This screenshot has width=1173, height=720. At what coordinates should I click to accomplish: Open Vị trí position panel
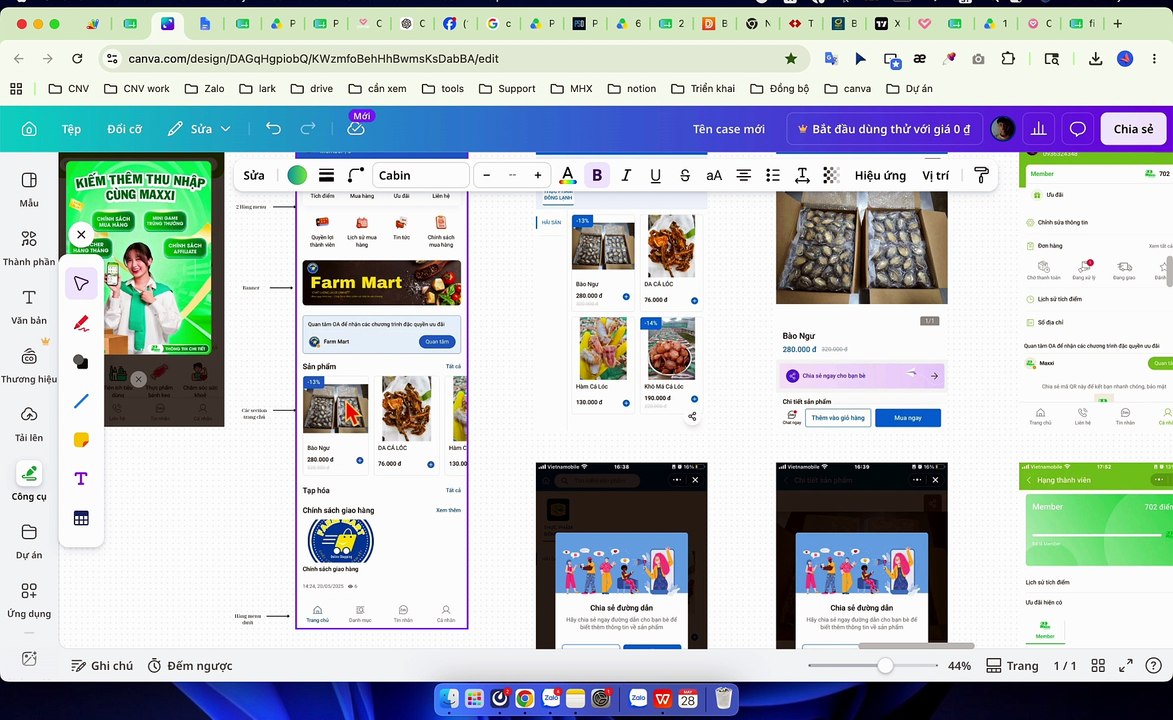pos(935,175)
